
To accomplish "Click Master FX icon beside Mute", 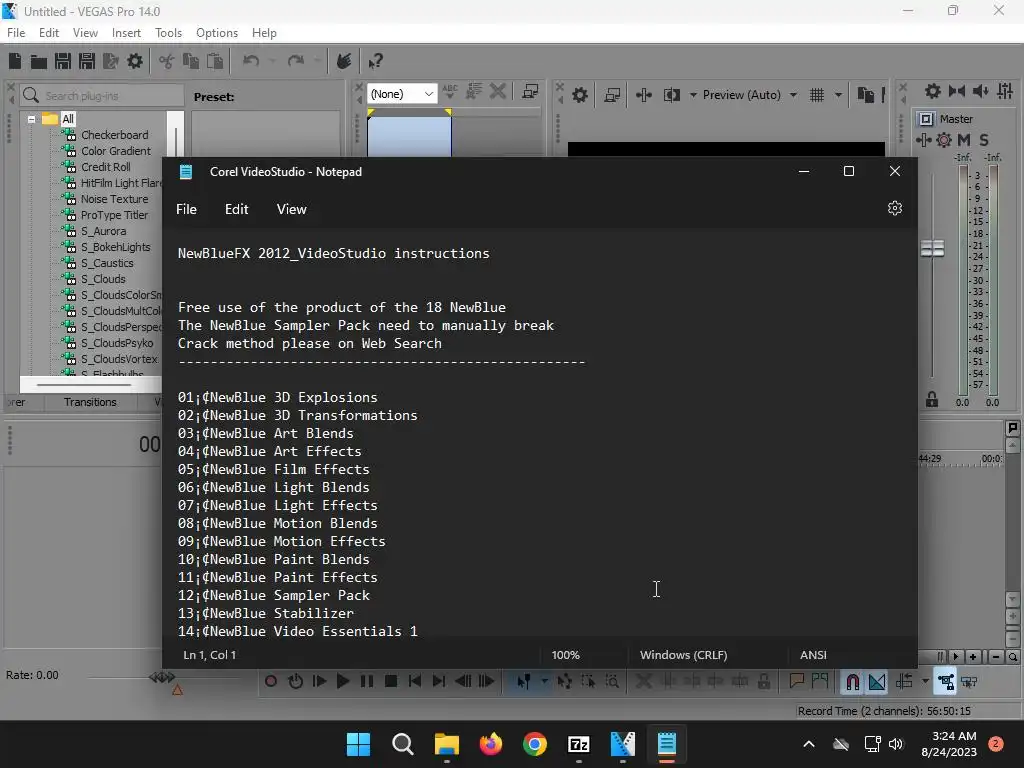I will pos(923,140).
